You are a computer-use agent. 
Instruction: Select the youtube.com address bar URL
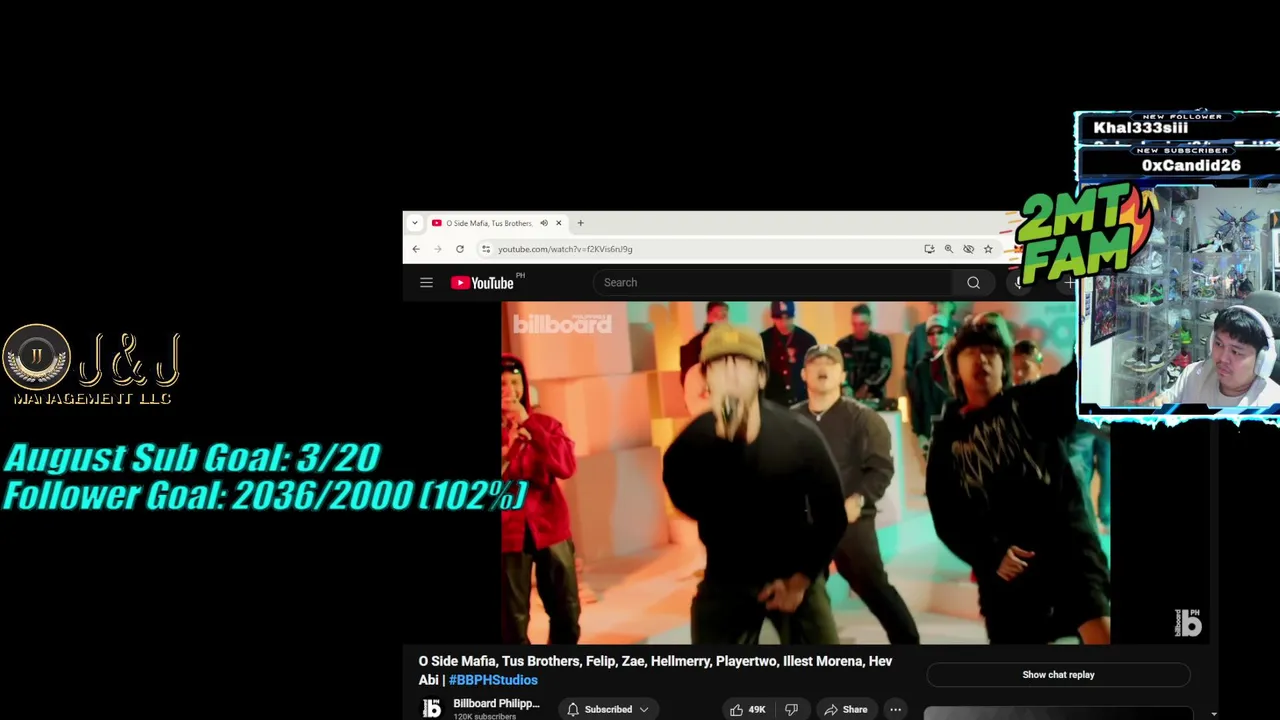[565, 249]
